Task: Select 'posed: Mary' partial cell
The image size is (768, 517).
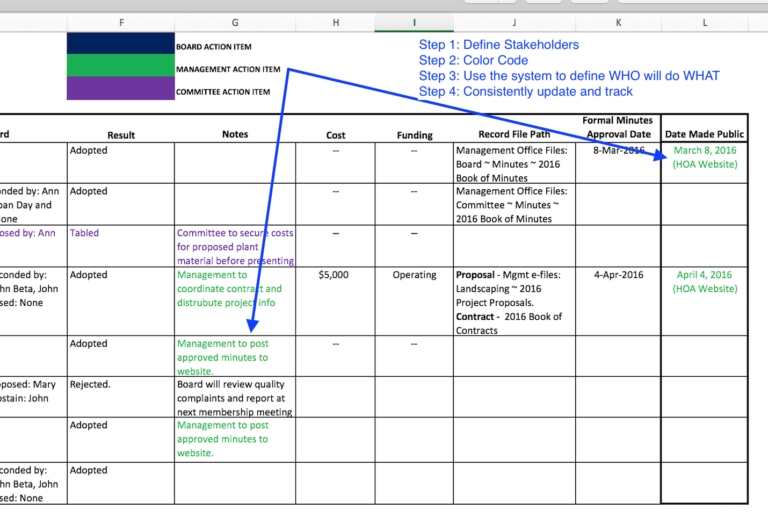Action: pyautogui.click(x=33, y=397)
